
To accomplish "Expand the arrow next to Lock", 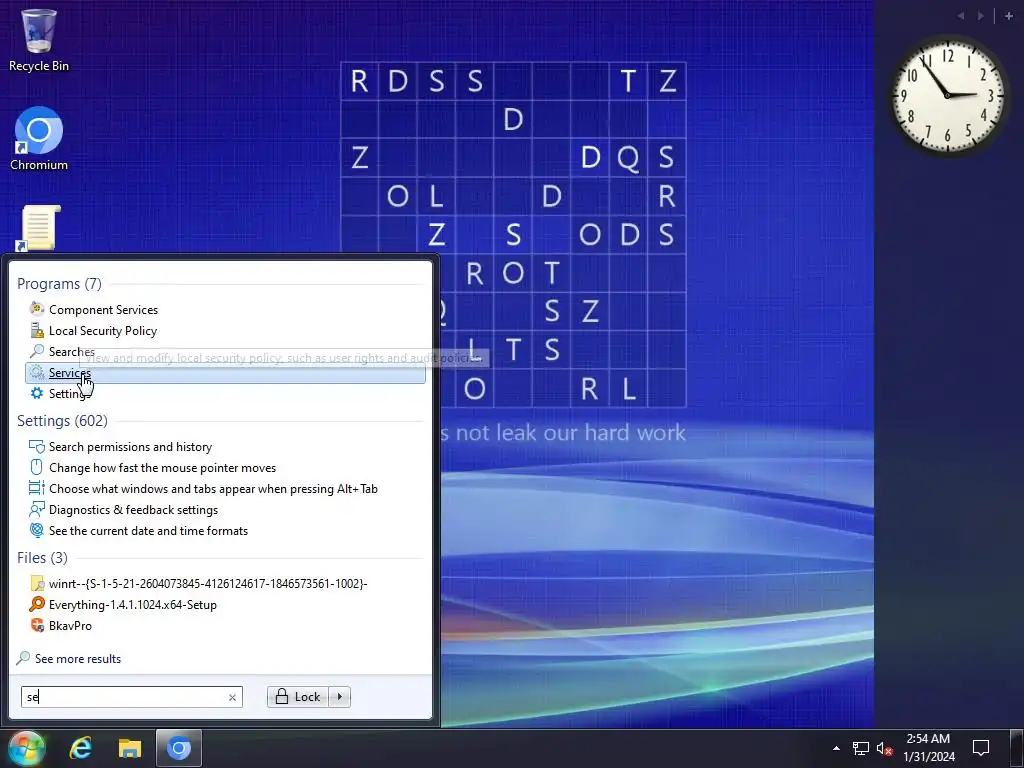I will tap(340, 697).
